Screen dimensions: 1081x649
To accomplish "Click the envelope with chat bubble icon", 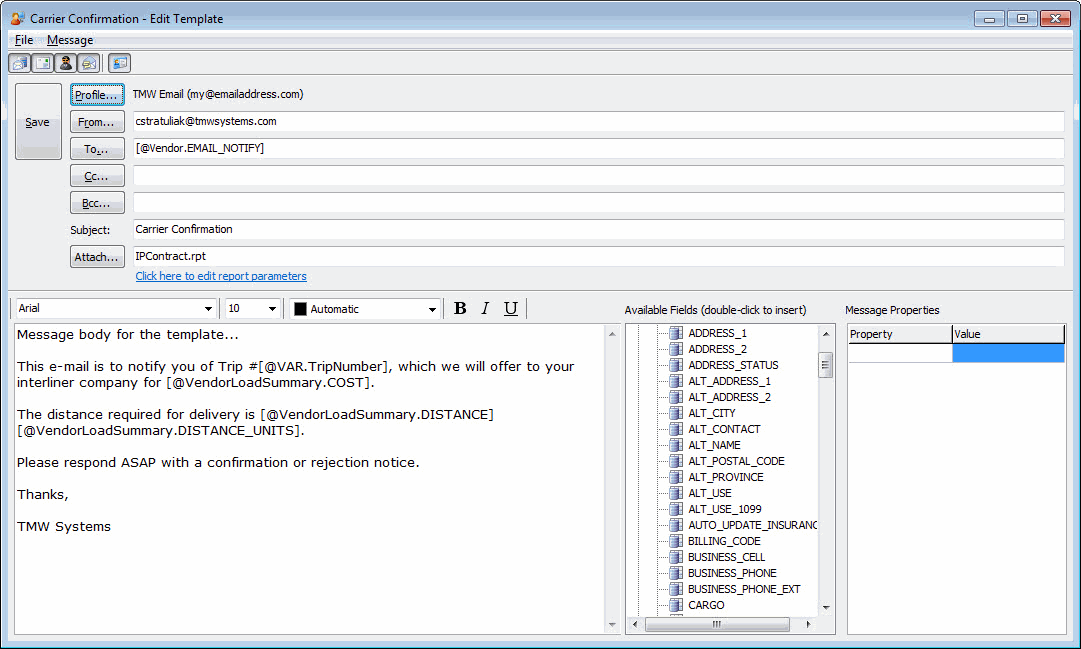I will (89, 63).
